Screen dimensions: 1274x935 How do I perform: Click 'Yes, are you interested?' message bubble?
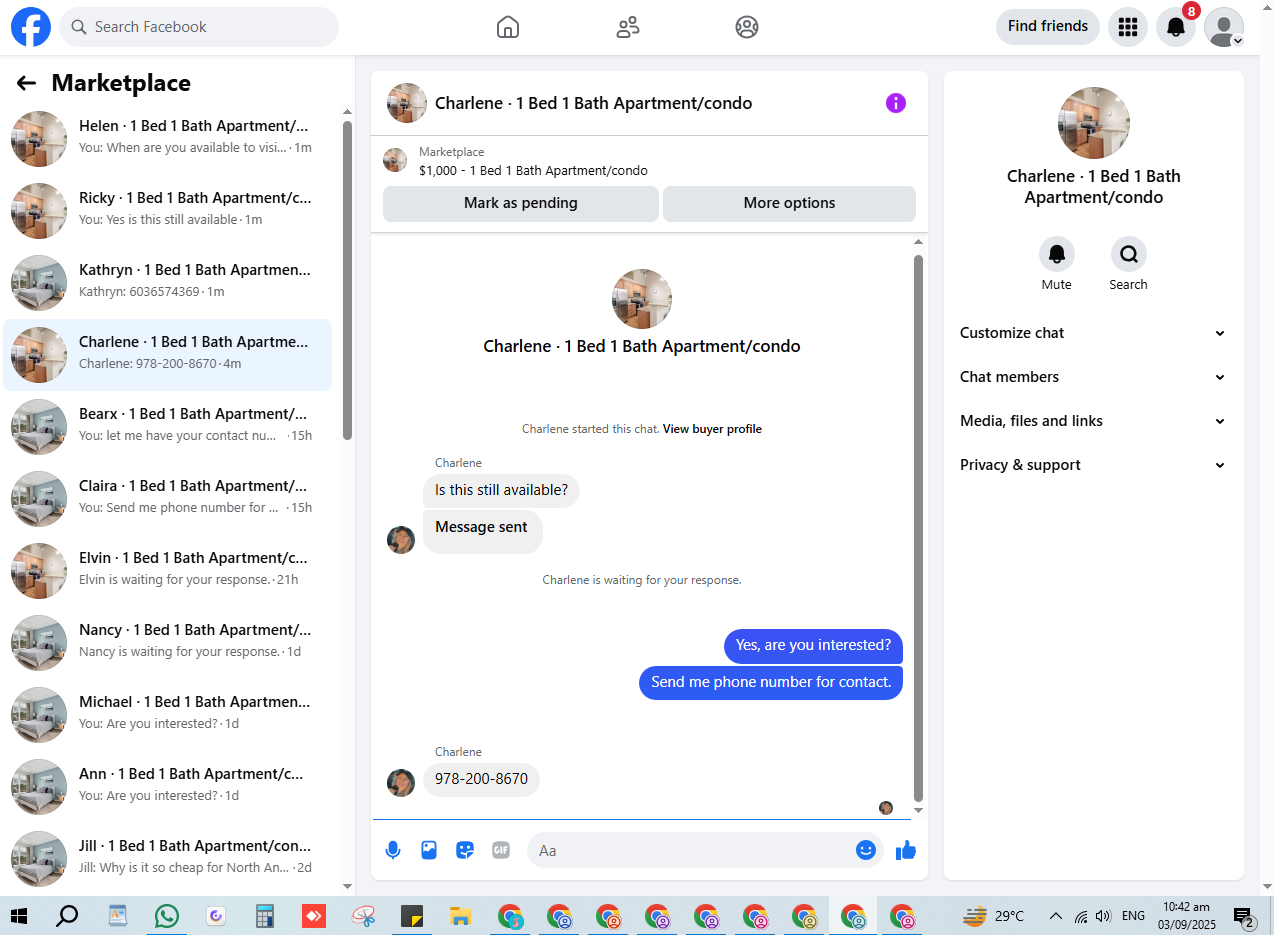pyautogui.click(x=813, y=646)
